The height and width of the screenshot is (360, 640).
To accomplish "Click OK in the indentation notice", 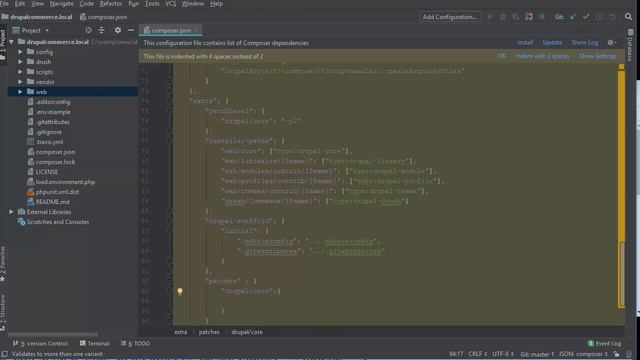I will (x=502, y=56).
